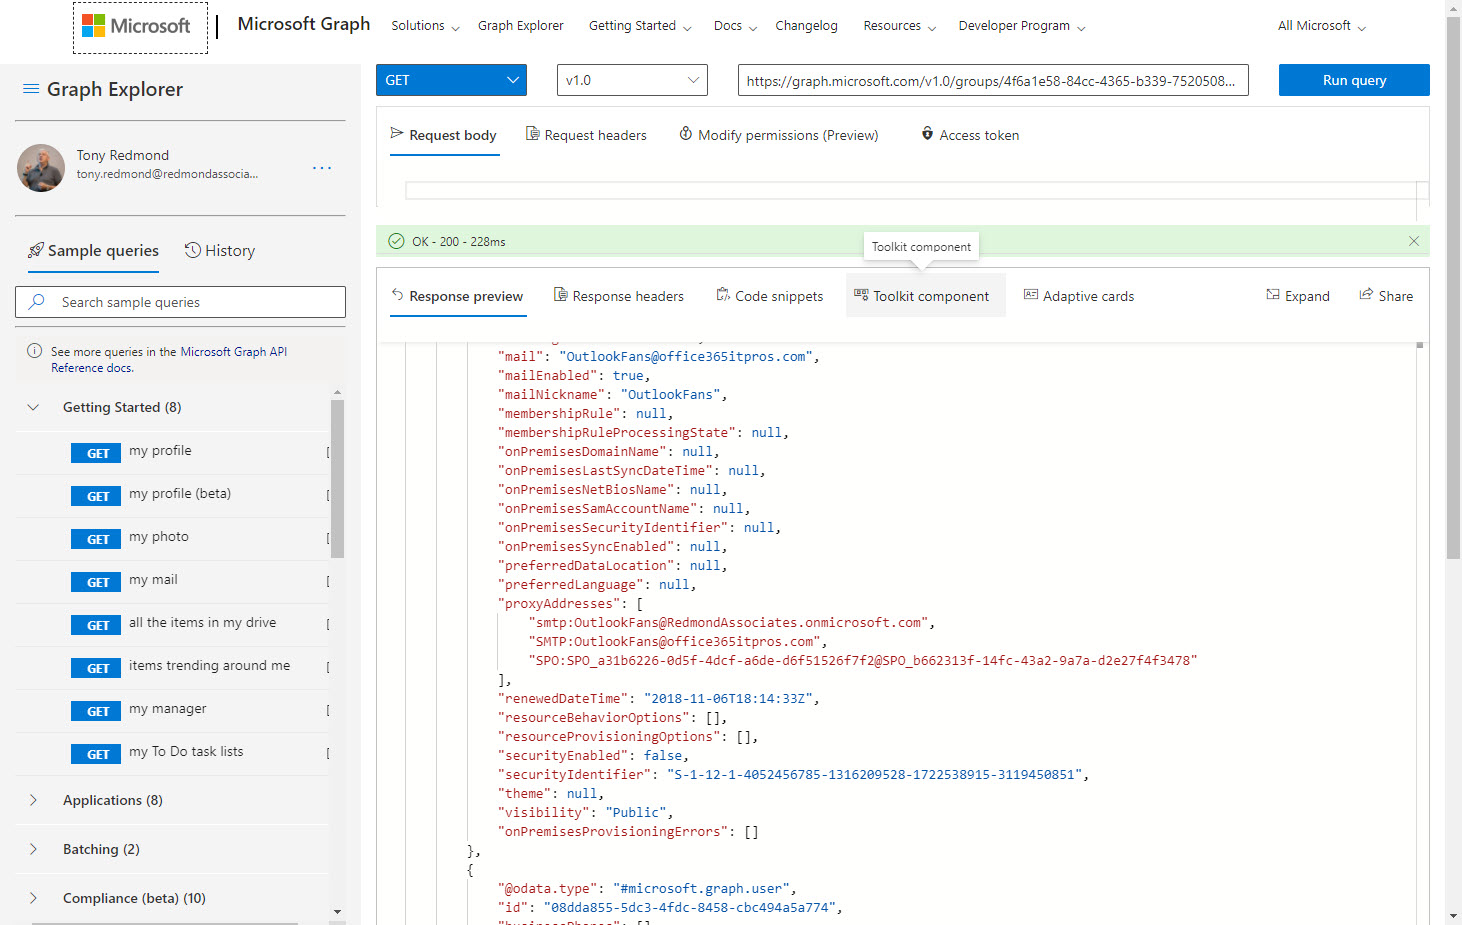Dismiss the OK - 200 response status banner
Image resolution: width=1462 pixels, height=925 pixels.
click(x=1413, y=241)
